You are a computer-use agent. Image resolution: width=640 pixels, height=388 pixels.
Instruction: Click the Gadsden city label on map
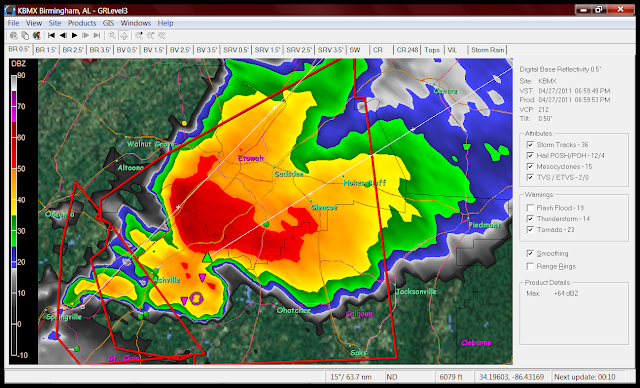tap(289, 174)
